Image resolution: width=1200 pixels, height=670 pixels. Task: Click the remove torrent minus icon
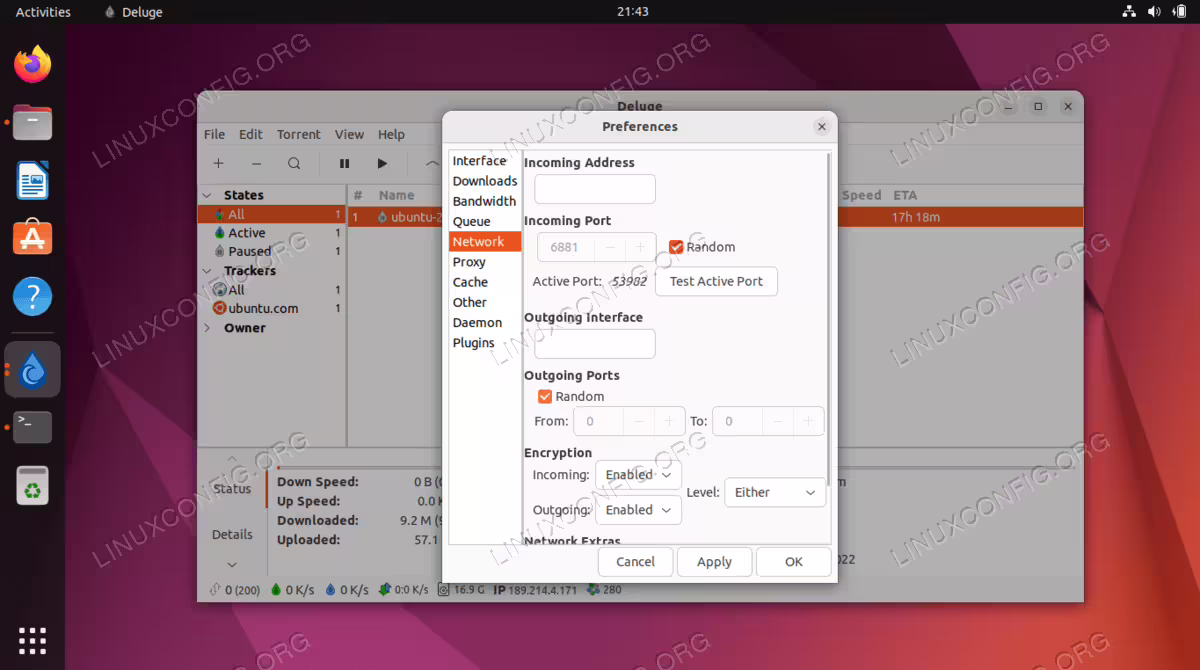(256, 163)
